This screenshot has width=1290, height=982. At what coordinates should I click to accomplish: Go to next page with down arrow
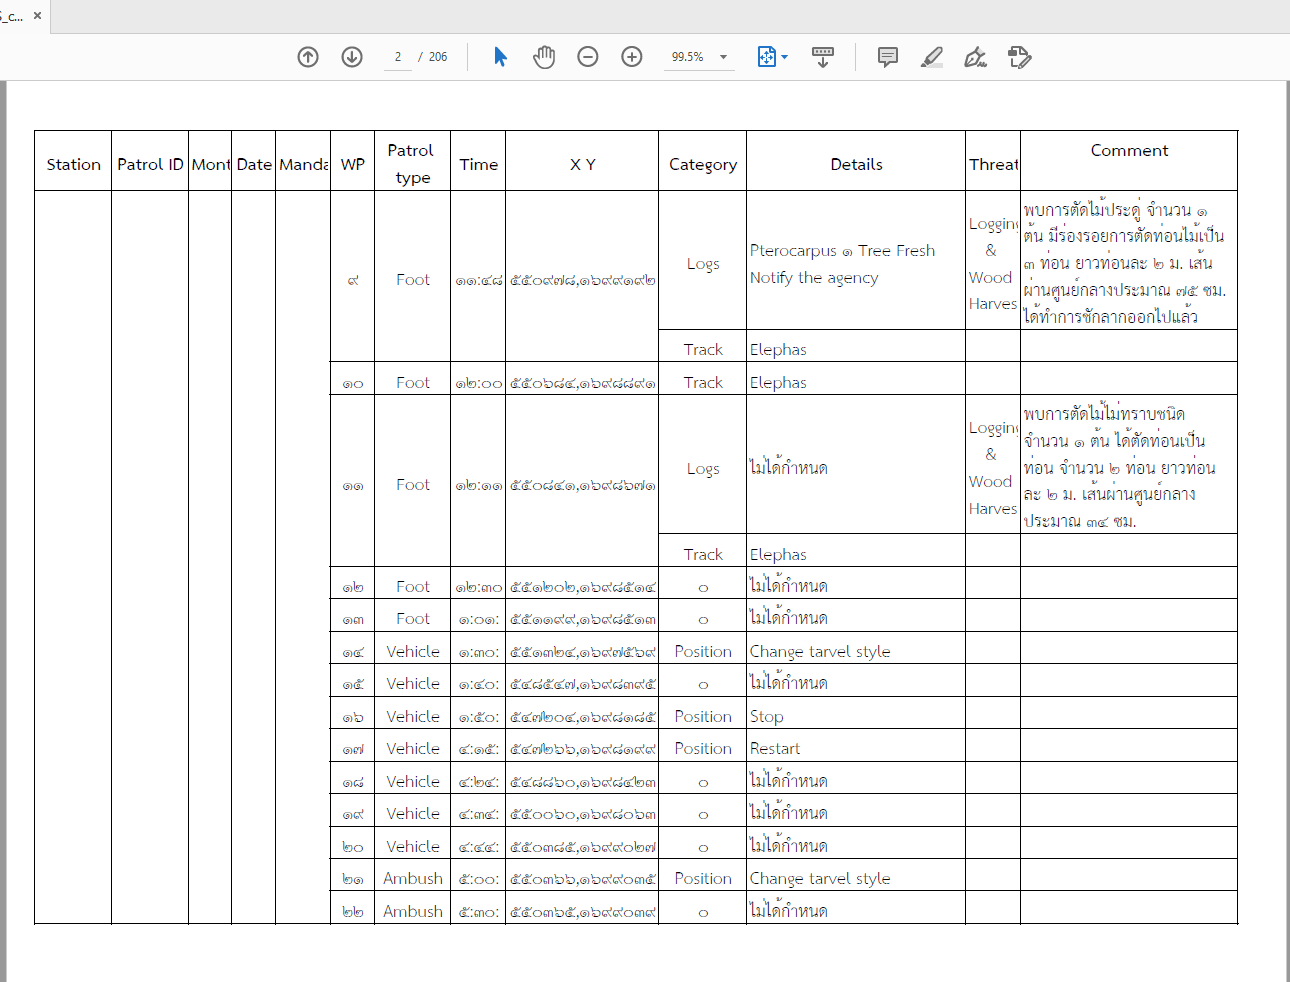tap(352, 57)
